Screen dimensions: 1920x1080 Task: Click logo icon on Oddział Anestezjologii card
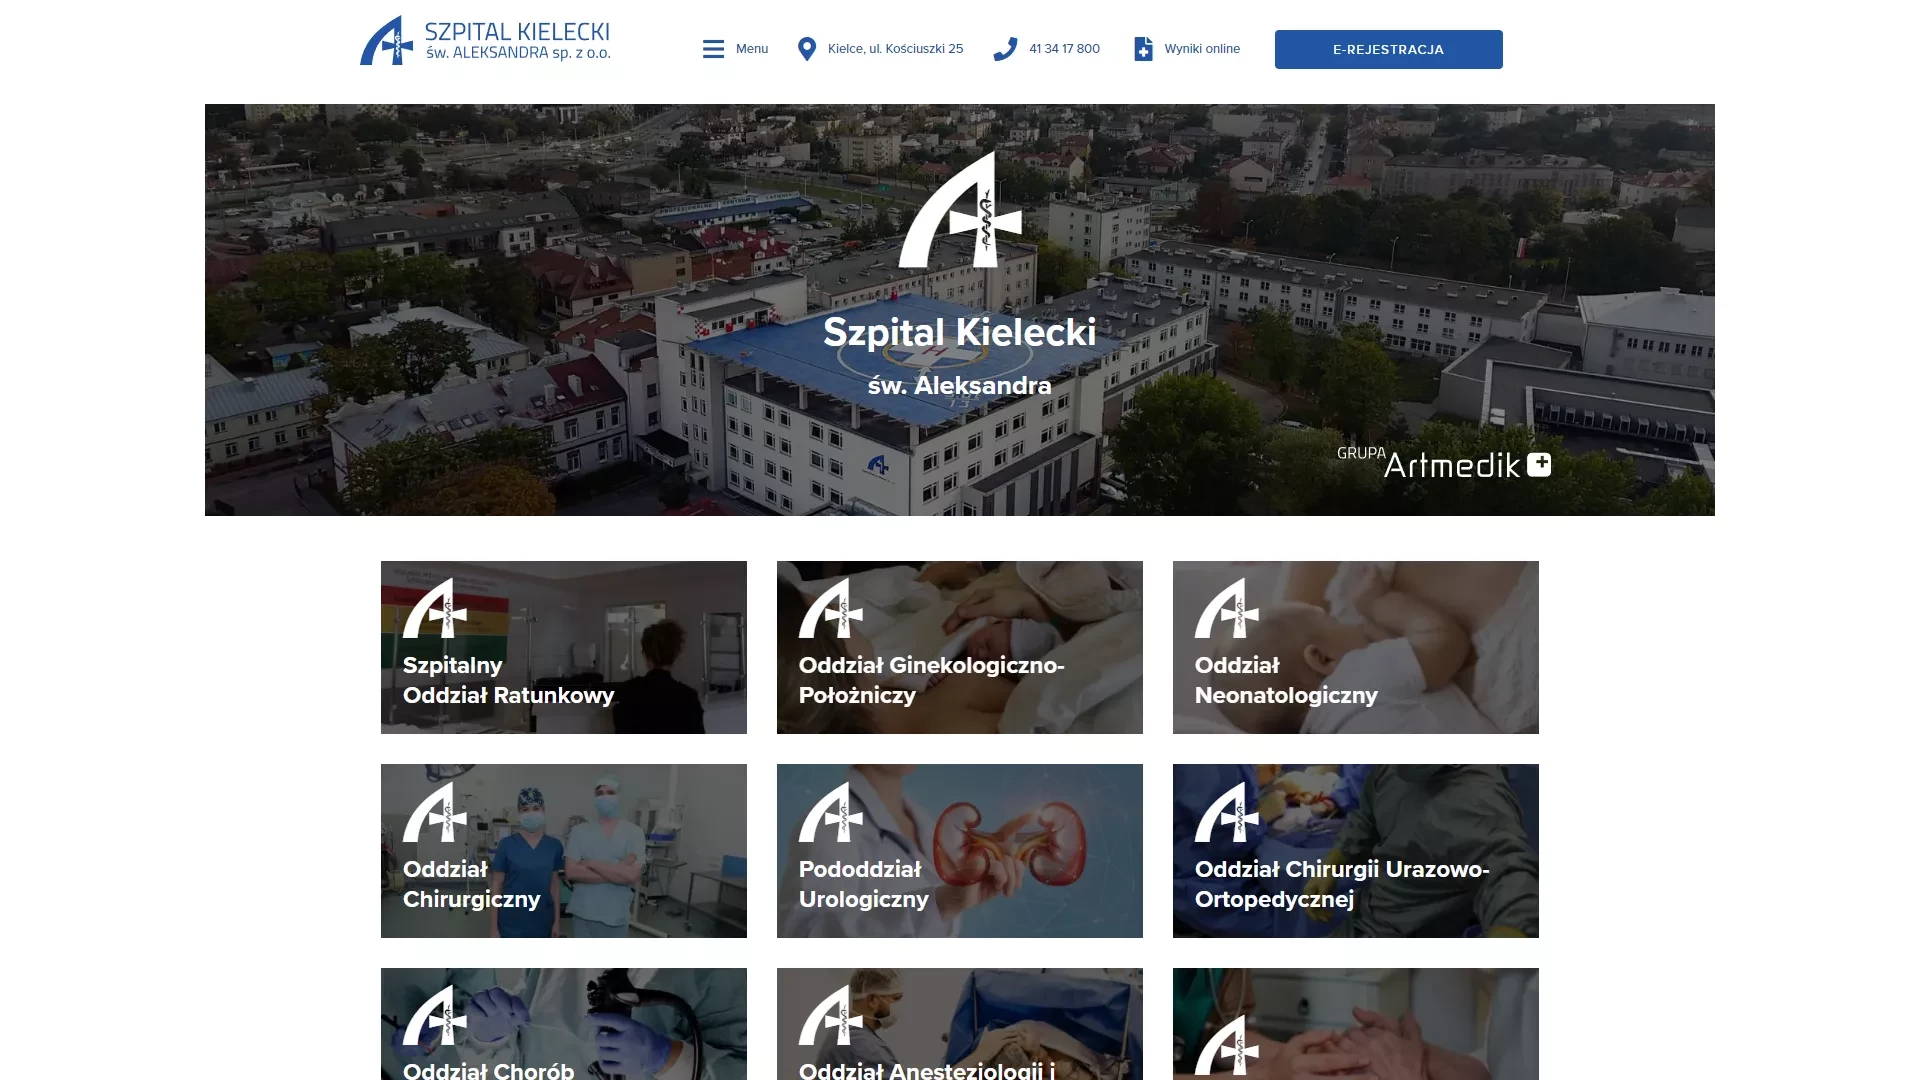(x=831, y=1015)
